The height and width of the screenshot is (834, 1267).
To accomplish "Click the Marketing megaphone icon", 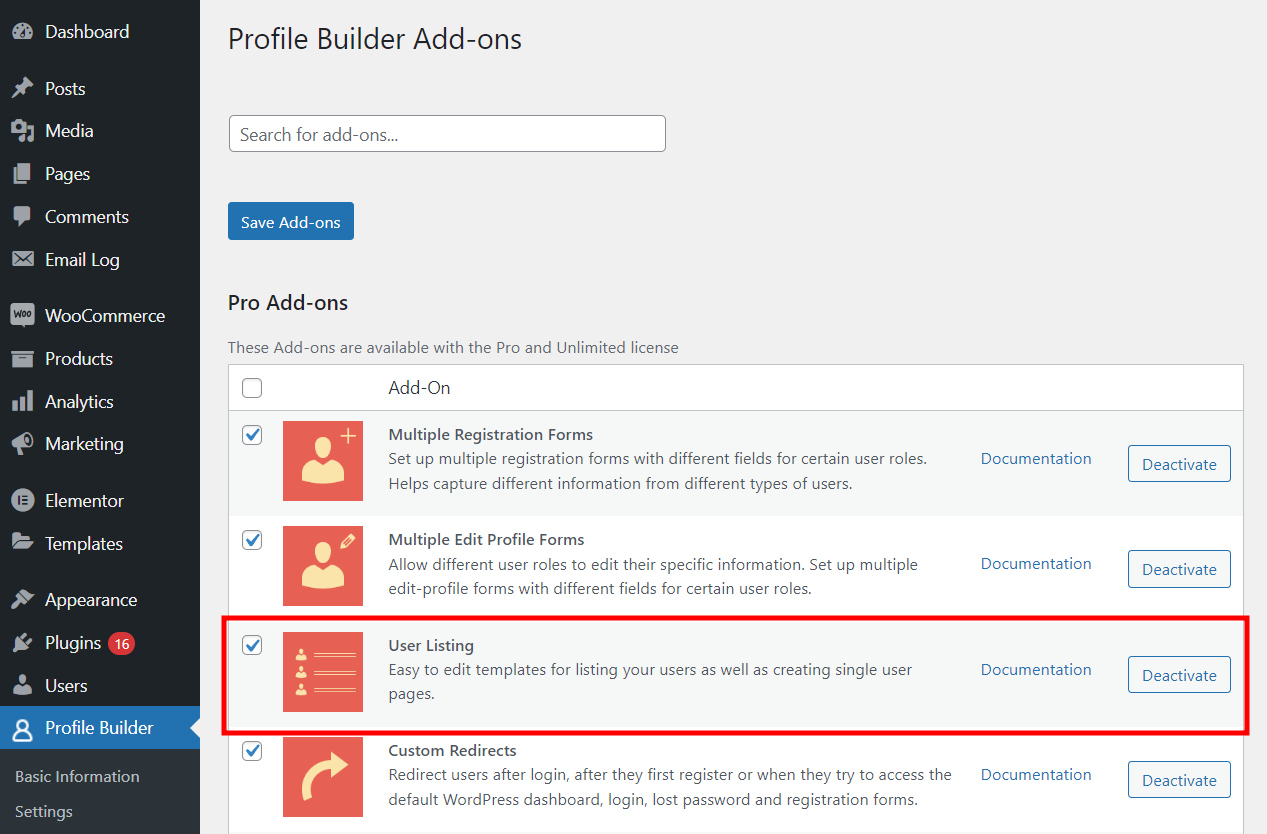I will pyautogui.click(x=22, y=444).
